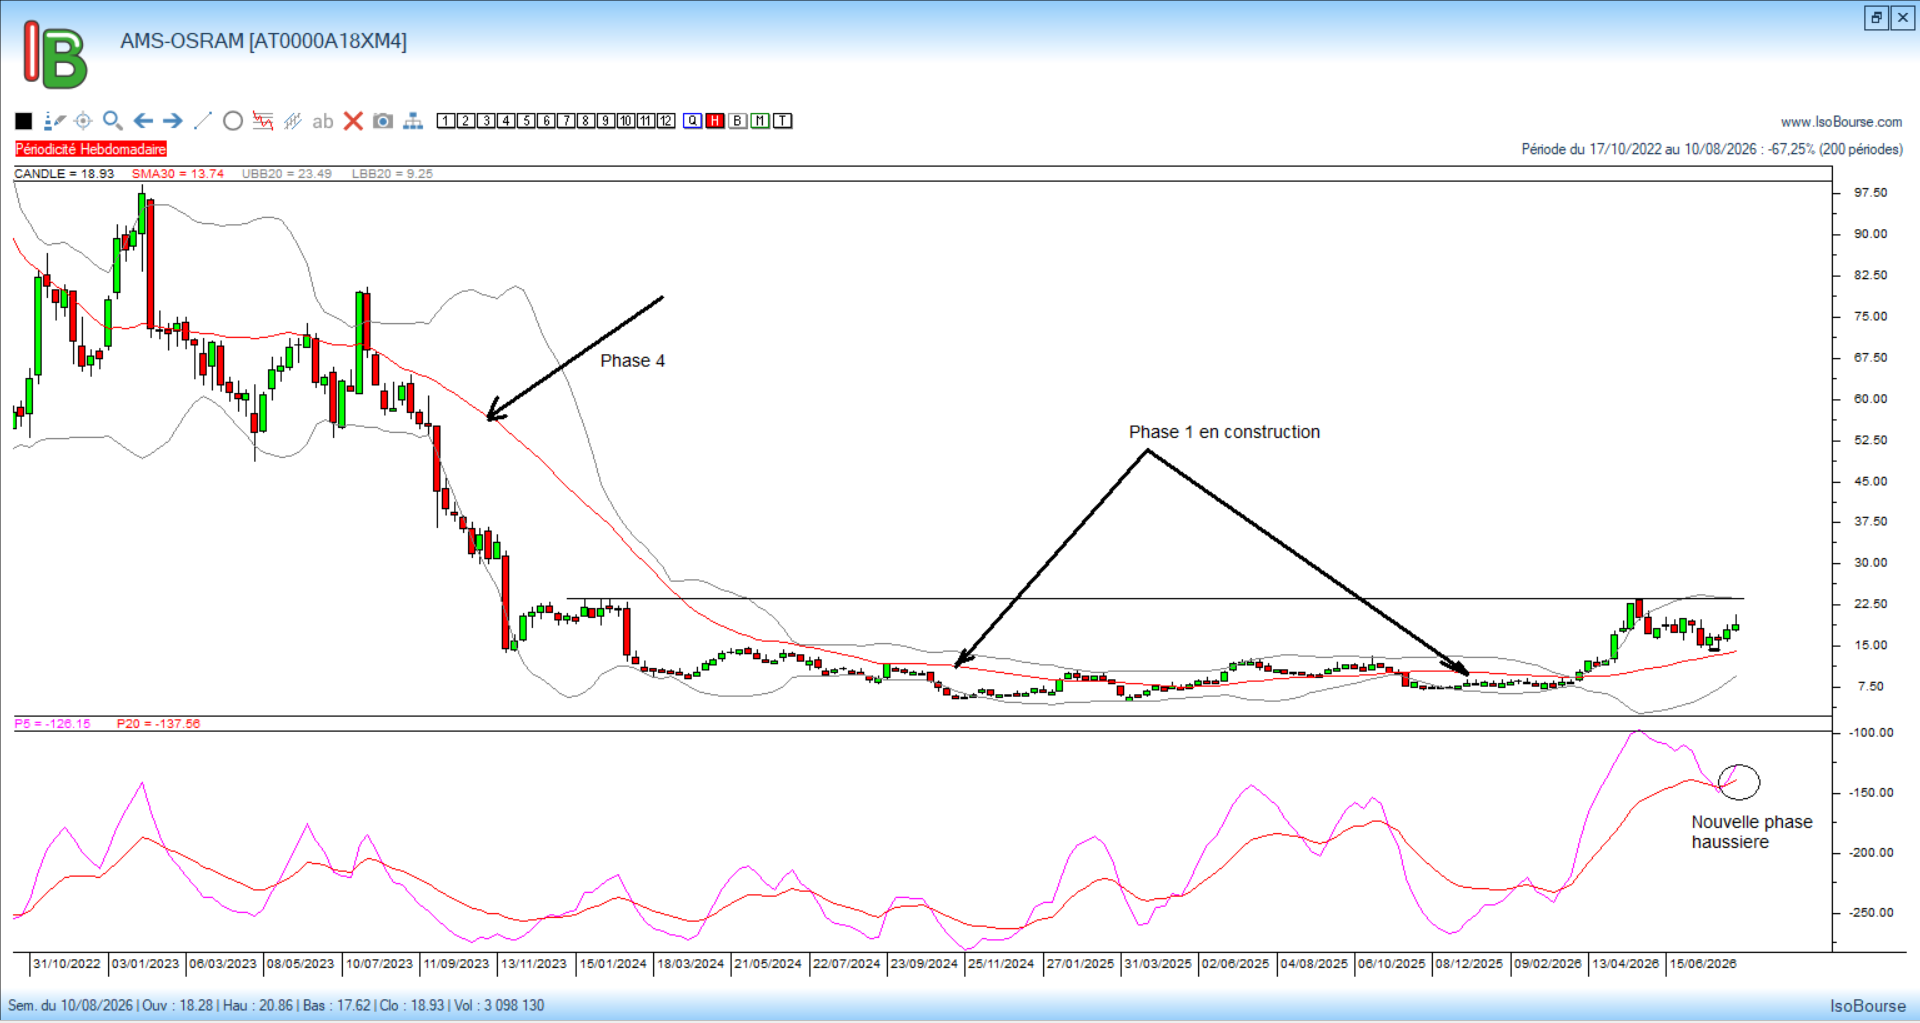Screen dimensions: 1920x1023
Task: Click the IB logo
Action: [x=55, y=56]
